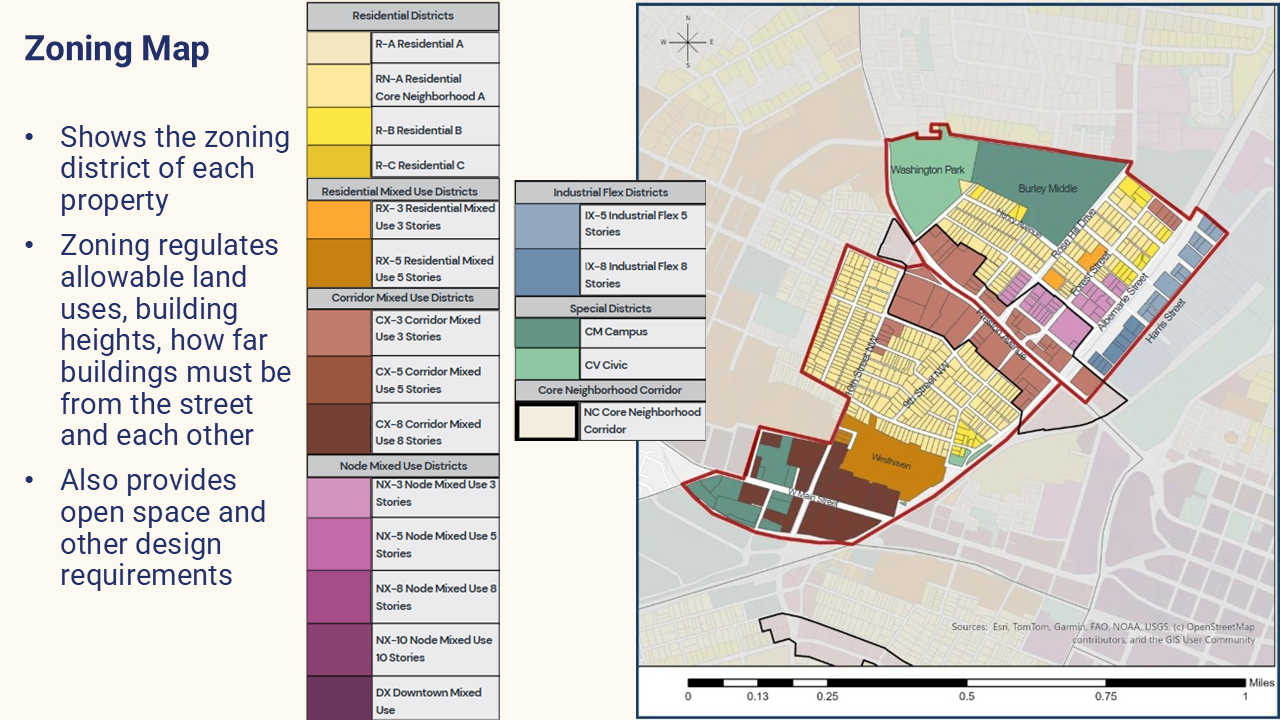Click the map sources attribution text
Viewport: 1280px width, 720px height.
[1102, 634]
